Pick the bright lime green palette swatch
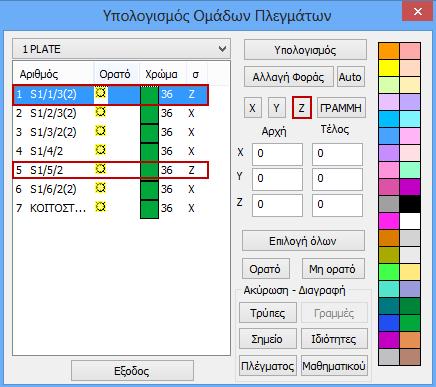This screenshot has width=436, height=387. [389, 272]
